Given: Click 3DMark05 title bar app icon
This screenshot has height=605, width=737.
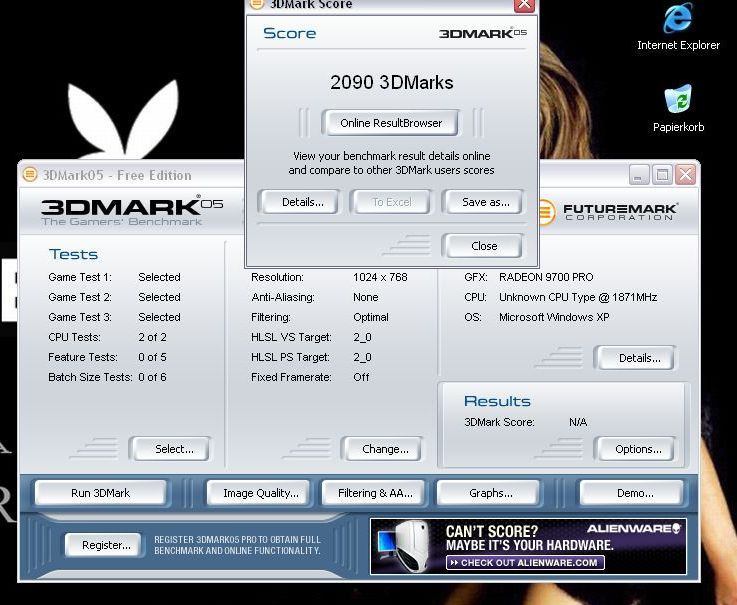Looking at the screenshot, I should click(x=30, y=175).
